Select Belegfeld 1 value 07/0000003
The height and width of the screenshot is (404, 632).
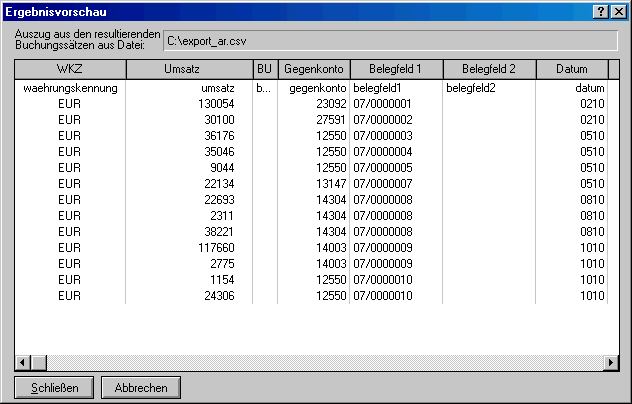tap(383, 136)
